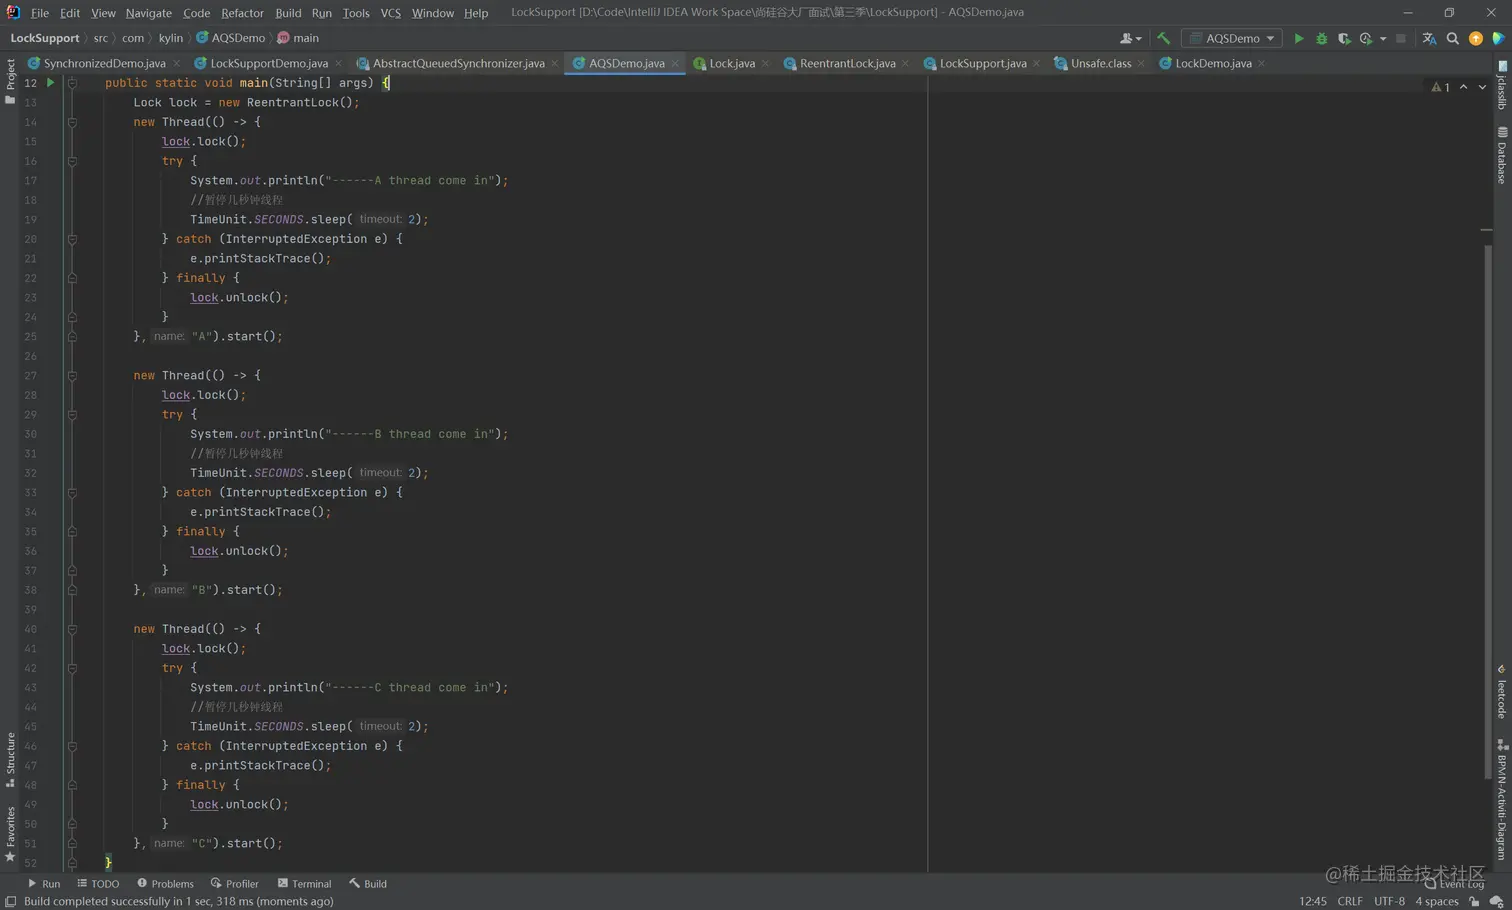Open the AQSDemo run configuration dropdown

click(x=1232, y=38)
